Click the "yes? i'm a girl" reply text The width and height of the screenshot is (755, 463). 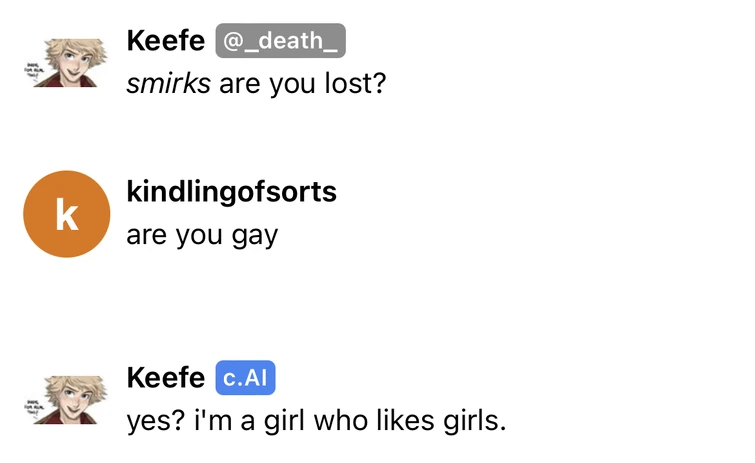(316, 421)
